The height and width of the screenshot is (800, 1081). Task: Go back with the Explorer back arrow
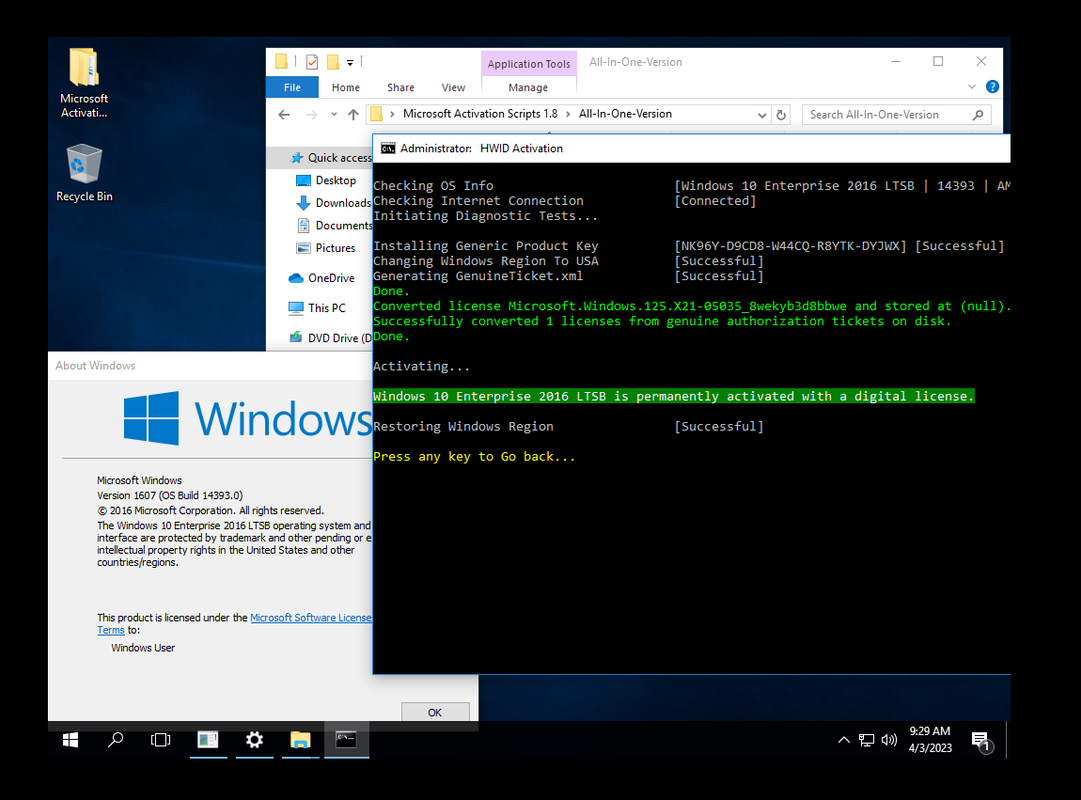pos(284,114)
